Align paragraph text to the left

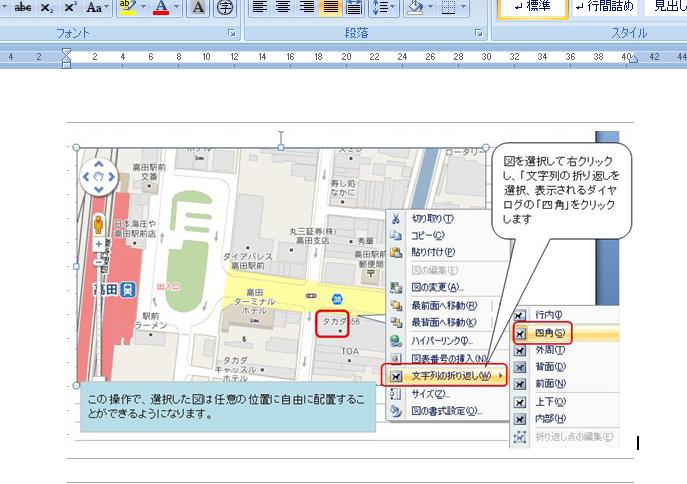point(259,7)
